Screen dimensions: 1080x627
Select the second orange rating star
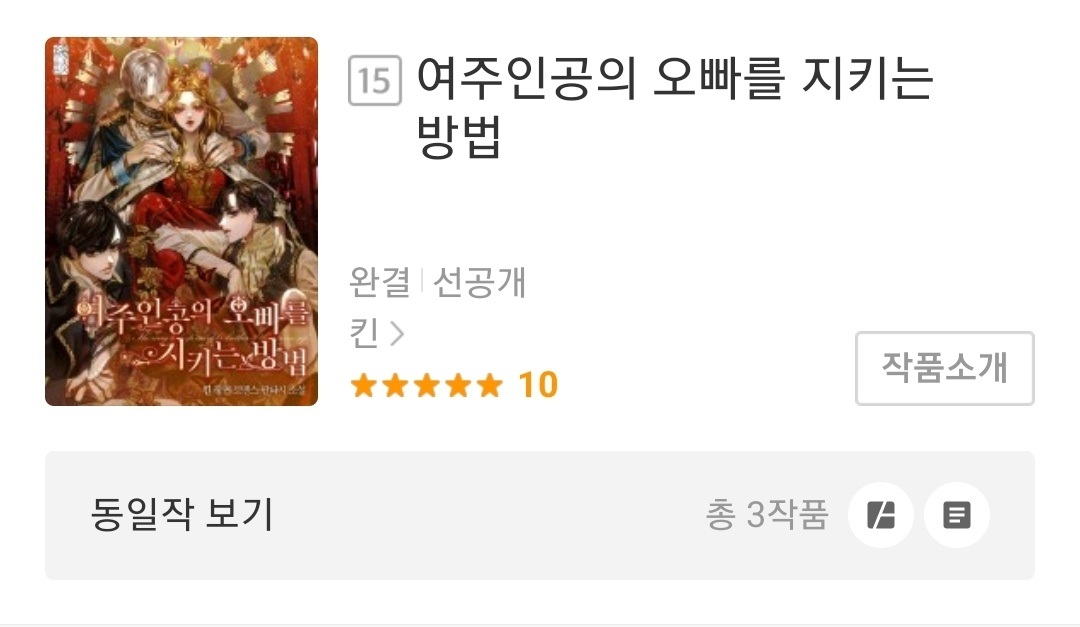click(395, 385)
